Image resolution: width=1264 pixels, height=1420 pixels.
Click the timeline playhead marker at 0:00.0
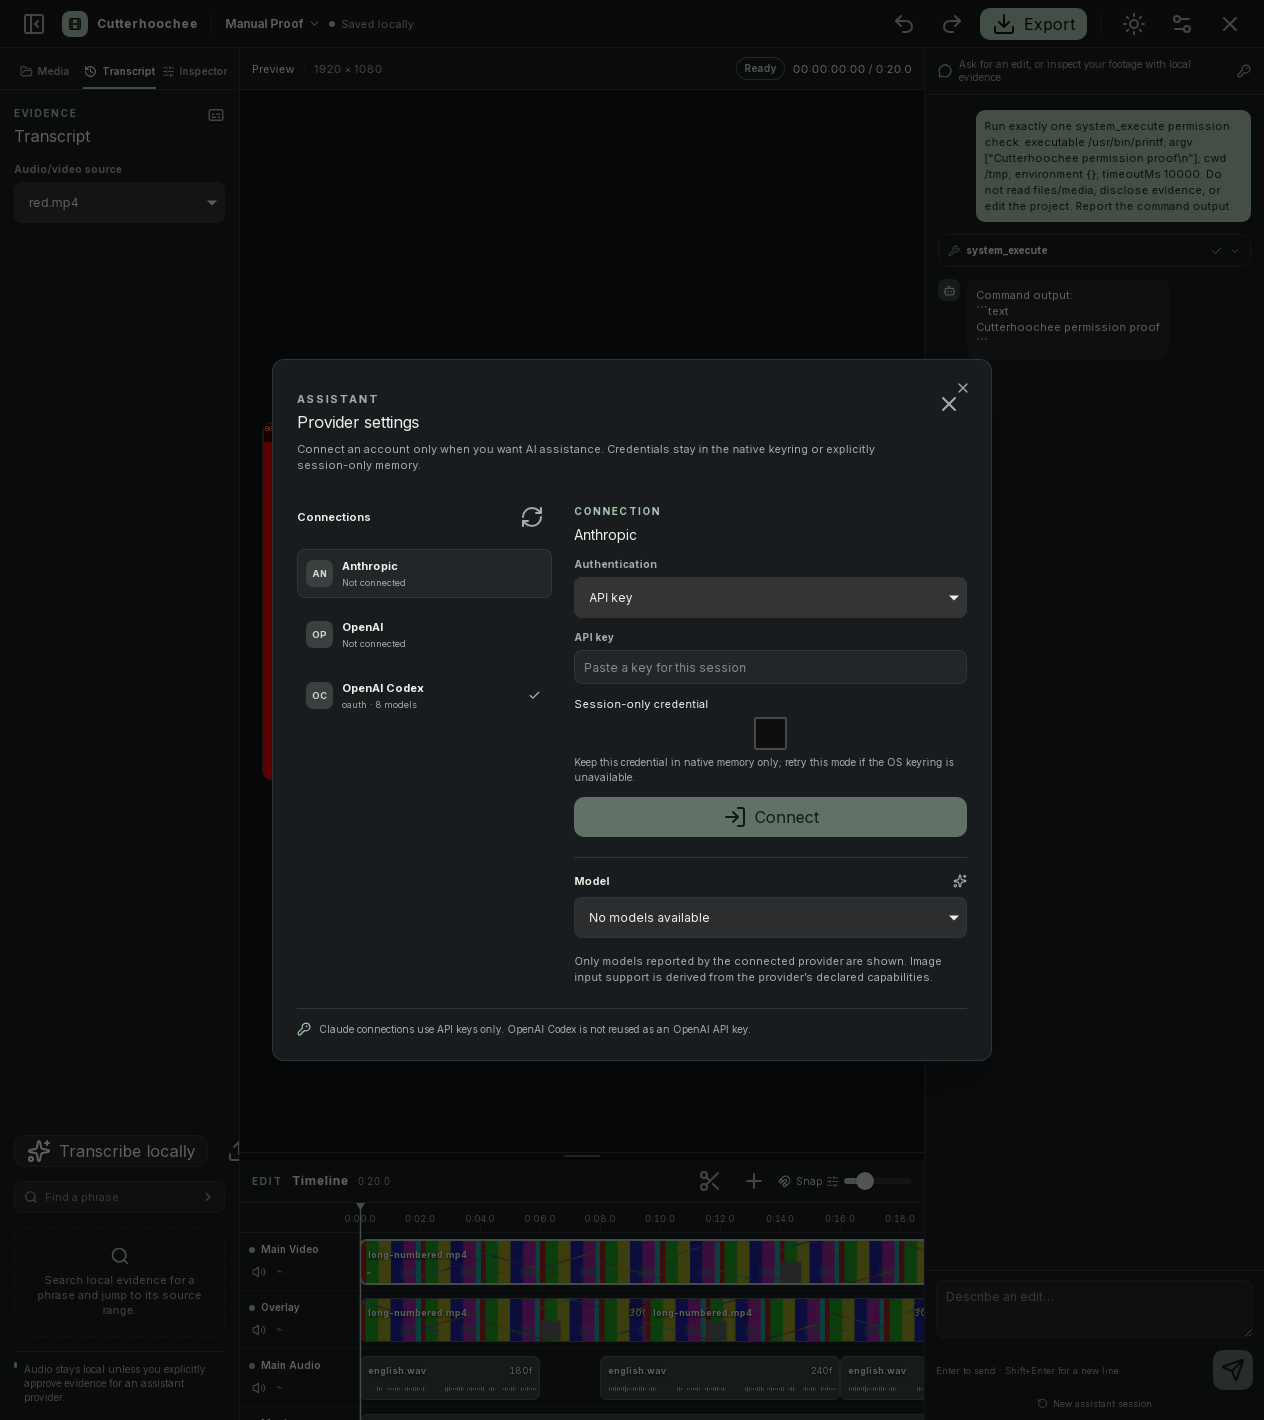[360, 1208]
